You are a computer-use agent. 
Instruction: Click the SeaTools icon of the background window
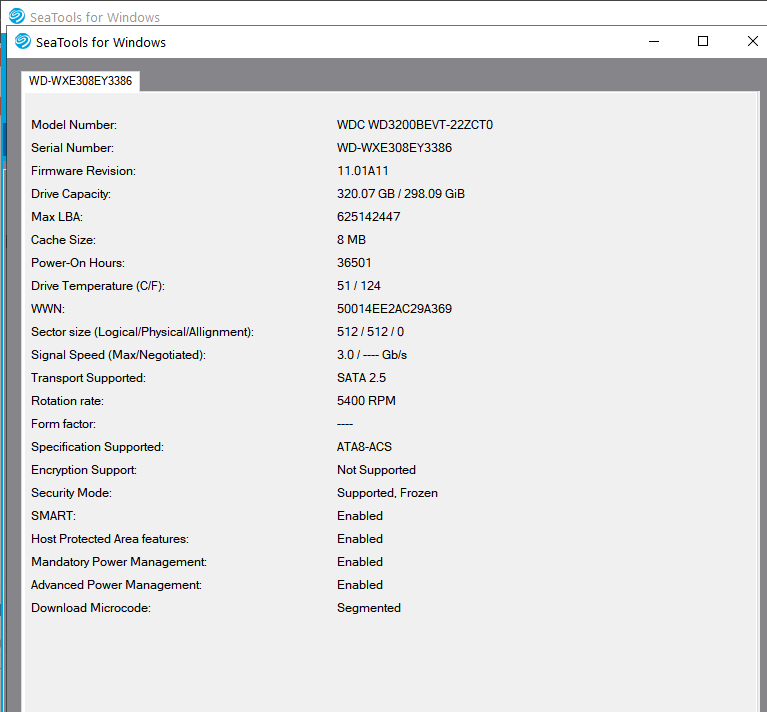point(17,15)
